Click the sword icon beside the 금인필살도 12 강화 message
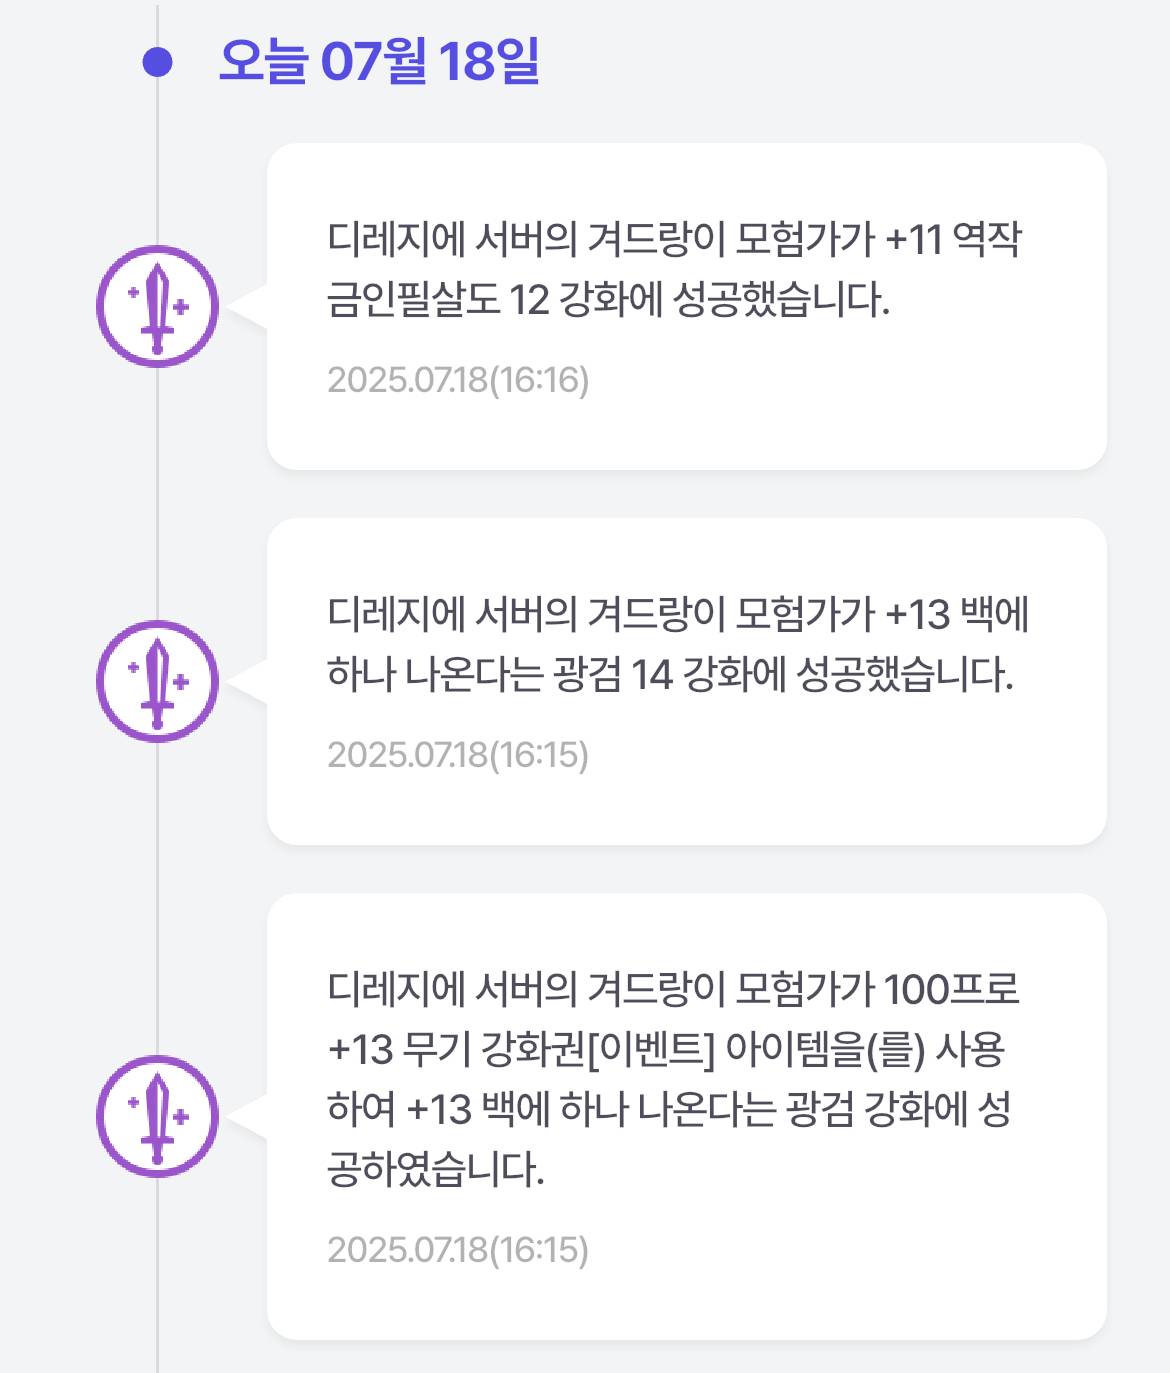The width and height of the screenshot is (1170, 1373). (157, 306)
